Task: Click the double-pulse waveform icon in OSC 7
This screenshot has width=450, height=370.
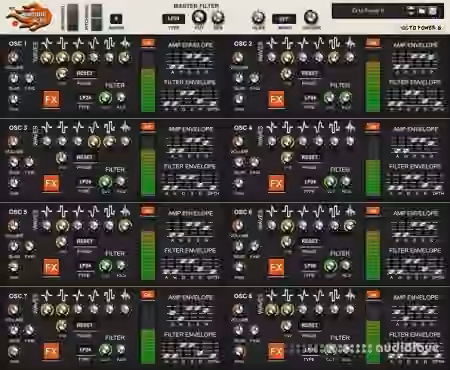Action: (x=109, y=295)
